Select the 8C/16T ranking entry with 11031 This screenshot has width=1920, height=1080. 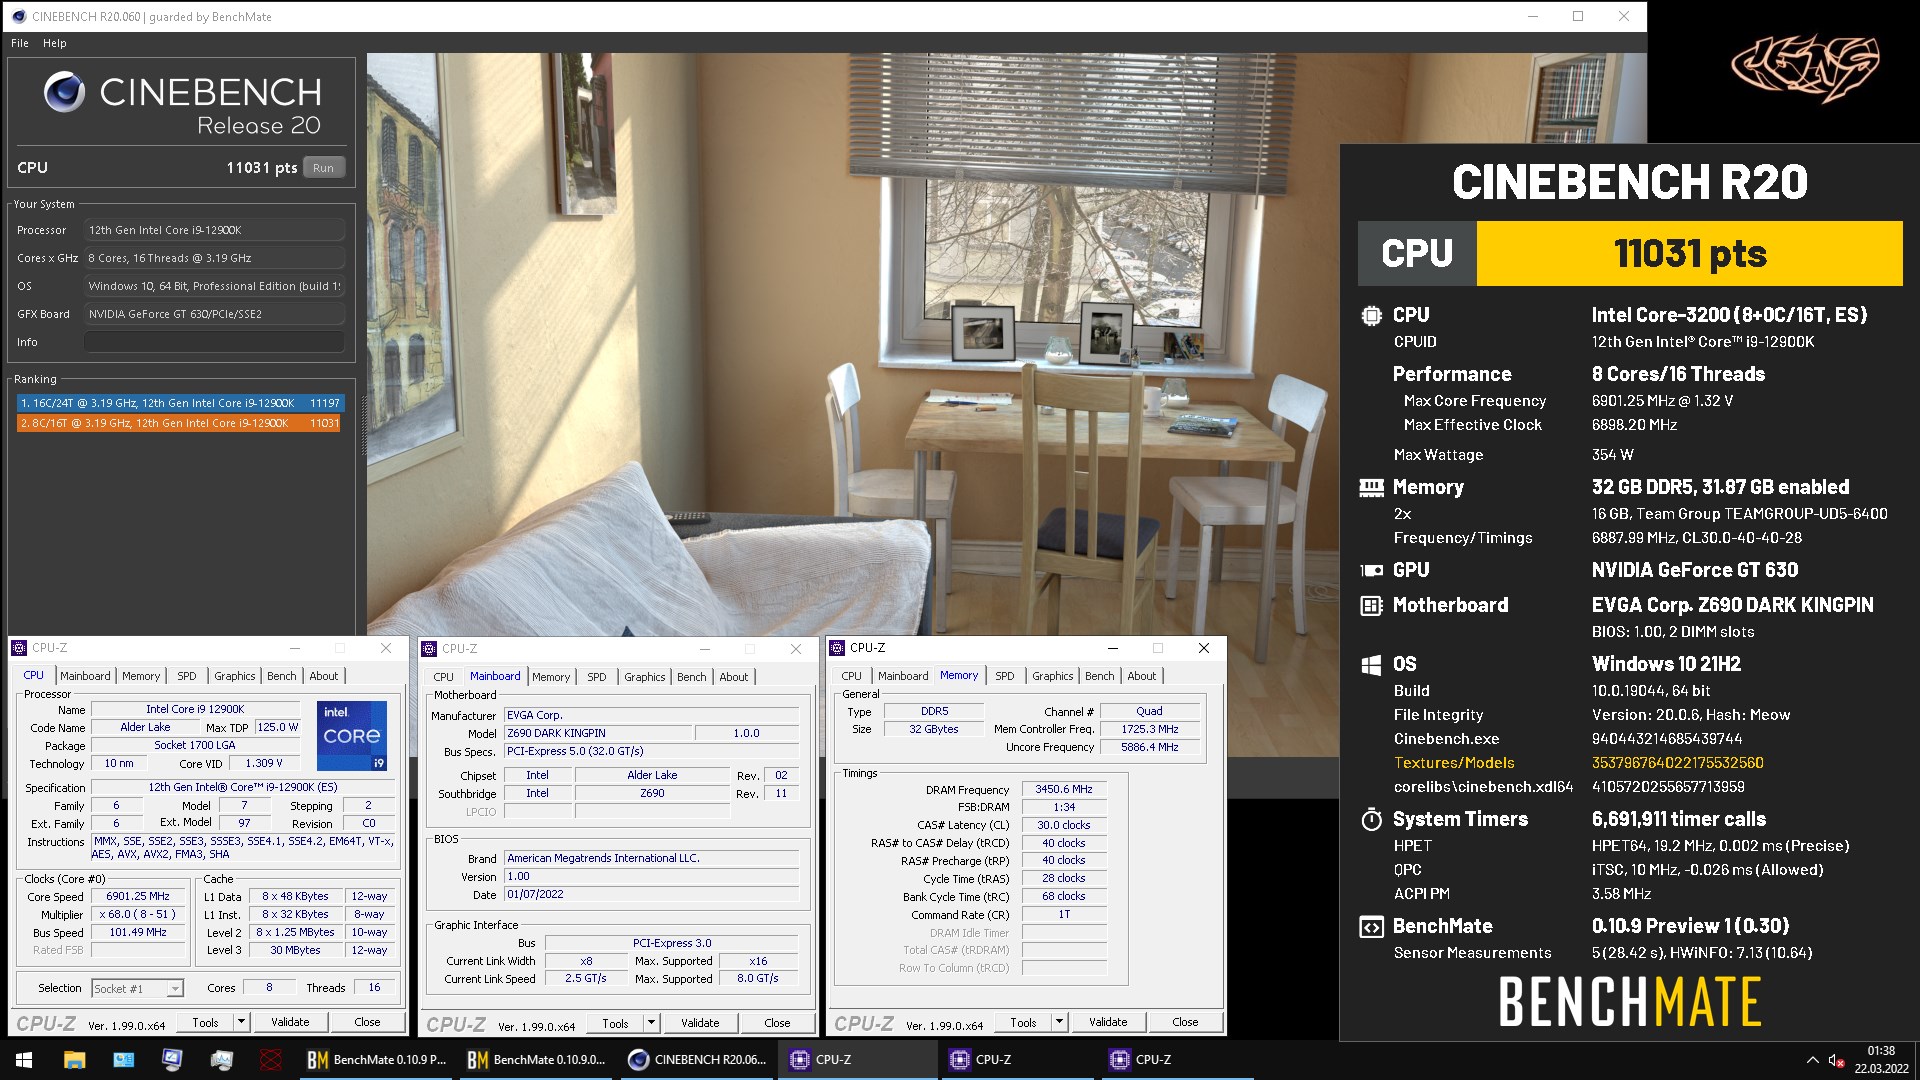coord(181,423)
